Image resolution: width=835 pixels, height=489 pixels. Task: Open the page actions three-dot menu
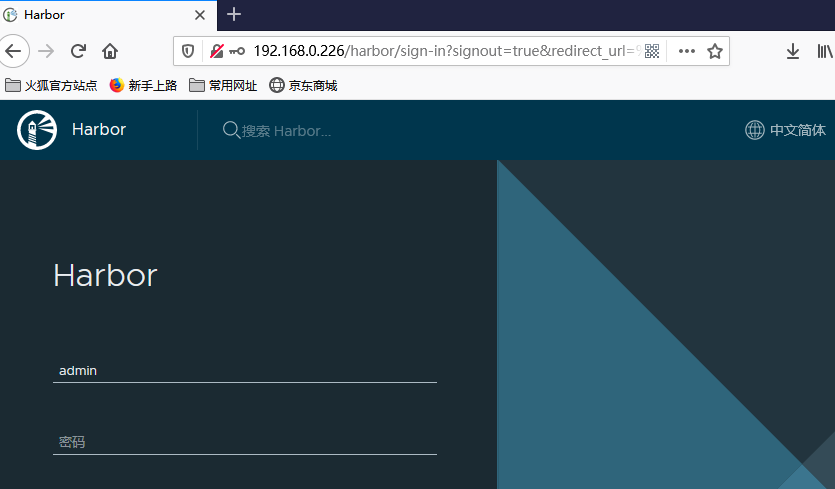click(686, 51)
